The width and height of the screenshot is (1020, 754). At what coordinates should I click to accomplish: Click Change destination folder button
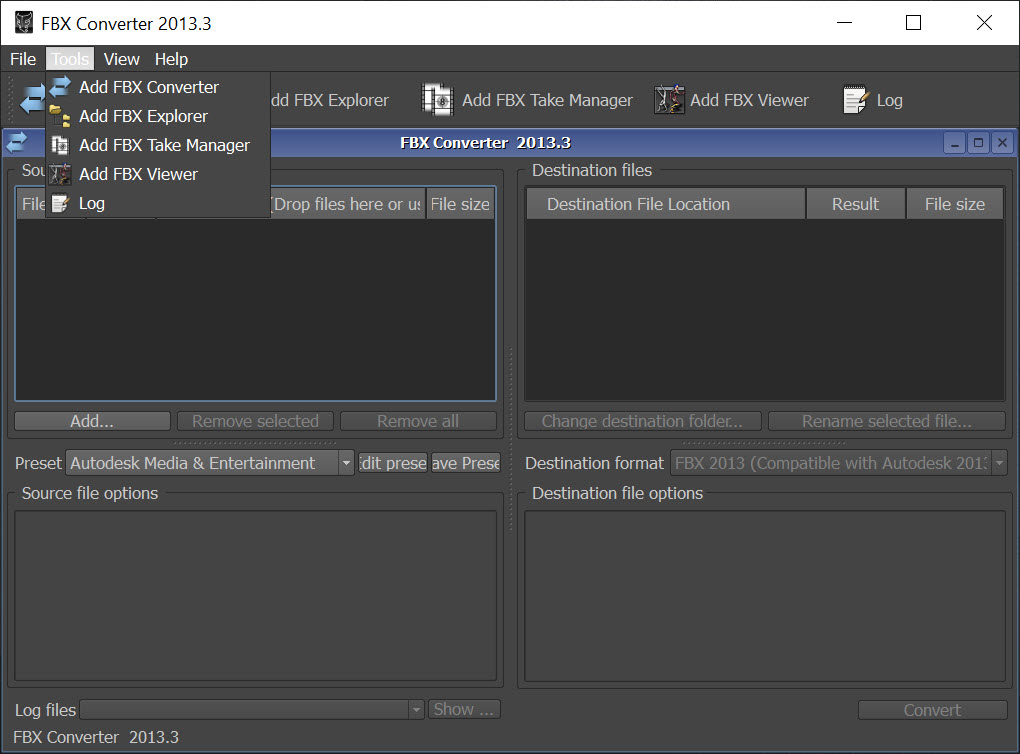pyautogui.click(x=643, y=421)
